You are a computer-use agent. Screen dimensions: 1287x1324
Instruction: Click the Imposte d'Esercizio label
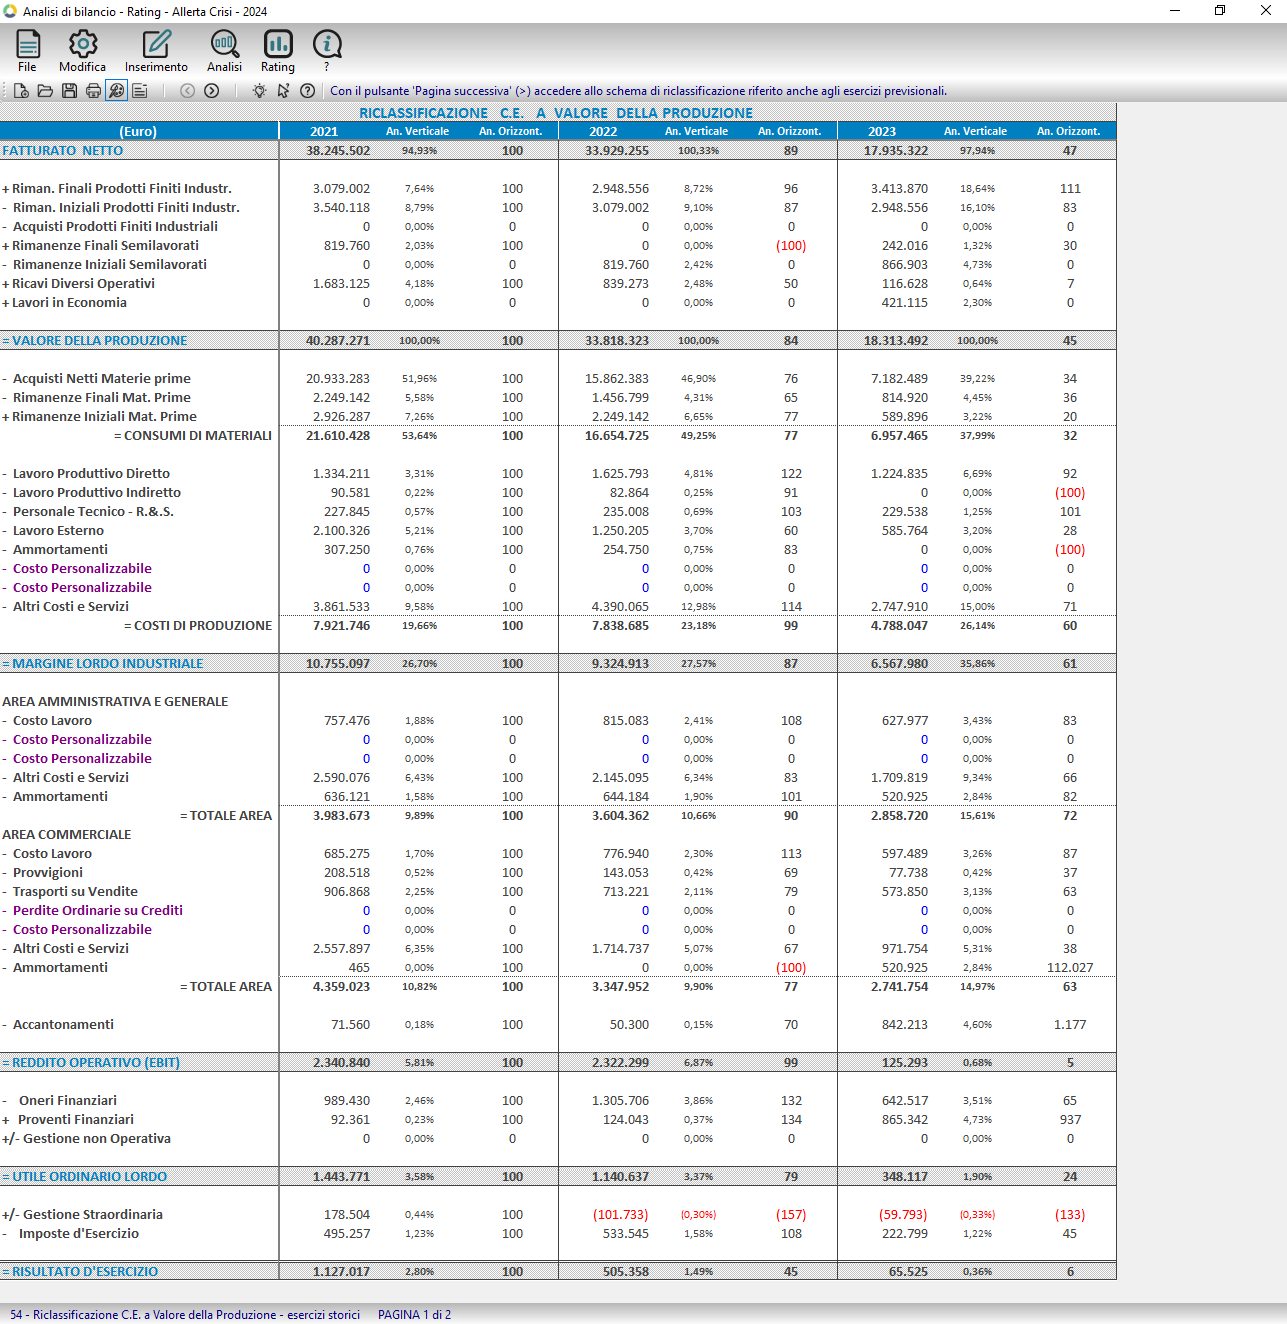tap(79, 1234)
